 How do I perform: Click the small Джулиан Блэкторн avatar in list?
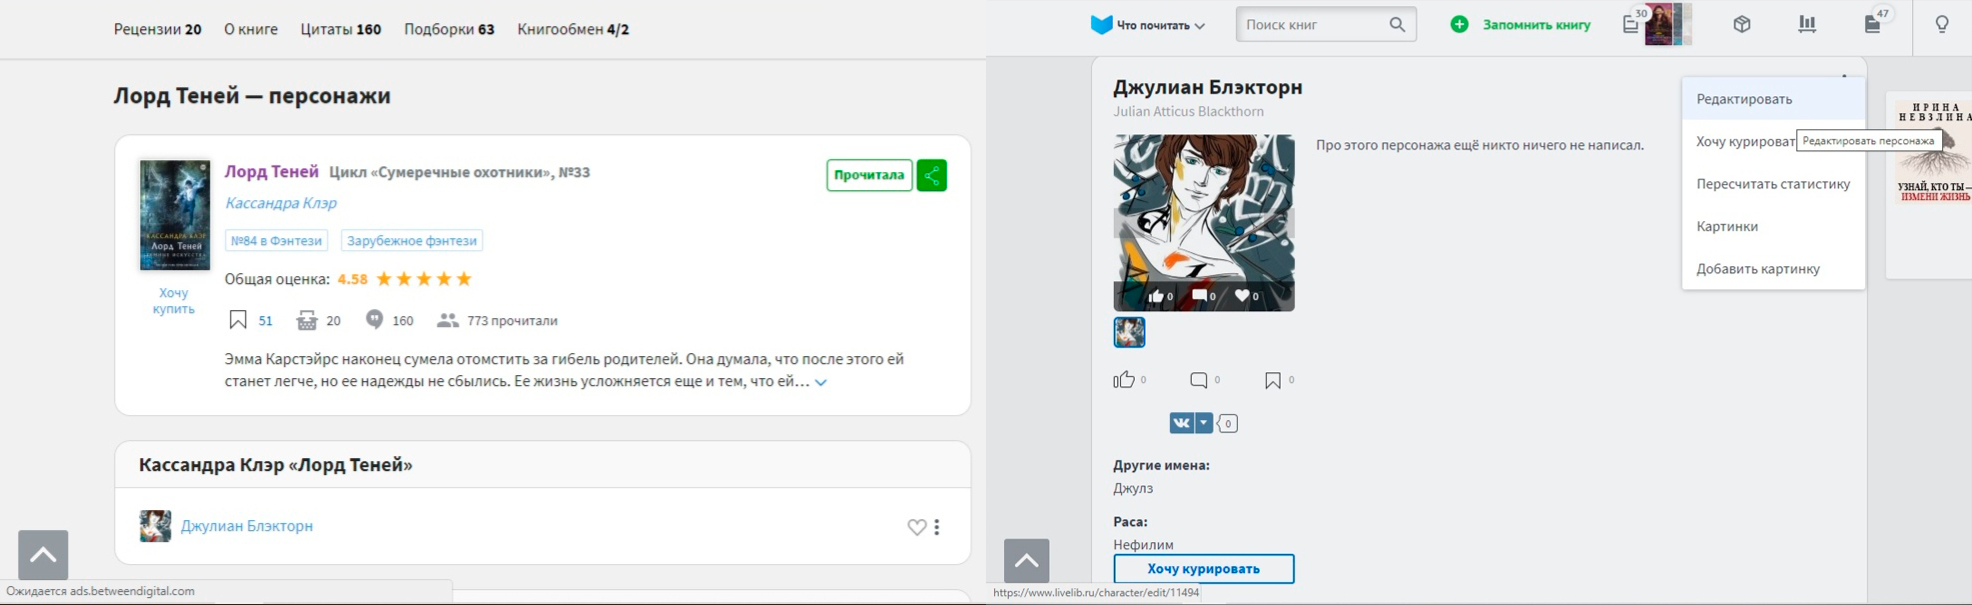pos(155,526)
